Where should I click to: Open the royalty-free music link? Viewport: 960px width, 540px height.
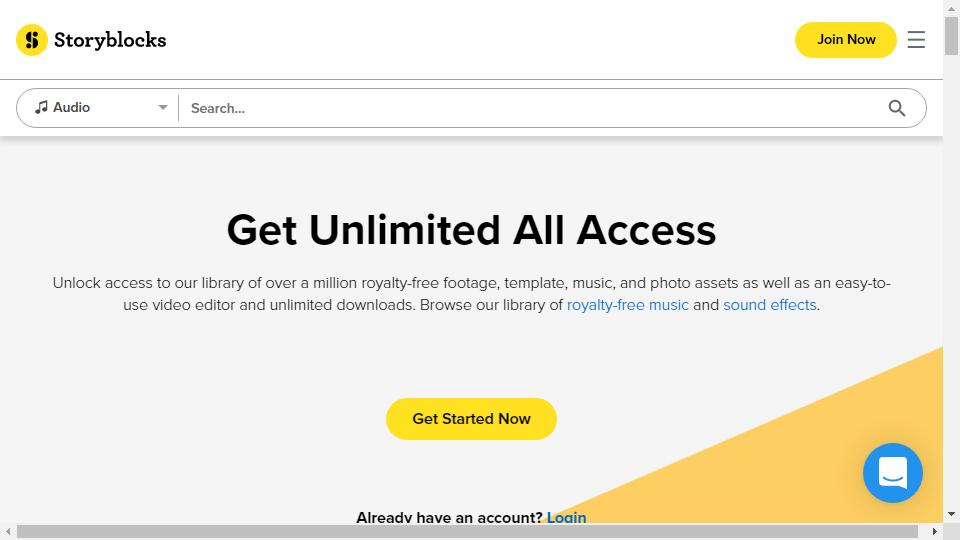tap(628, 305)
